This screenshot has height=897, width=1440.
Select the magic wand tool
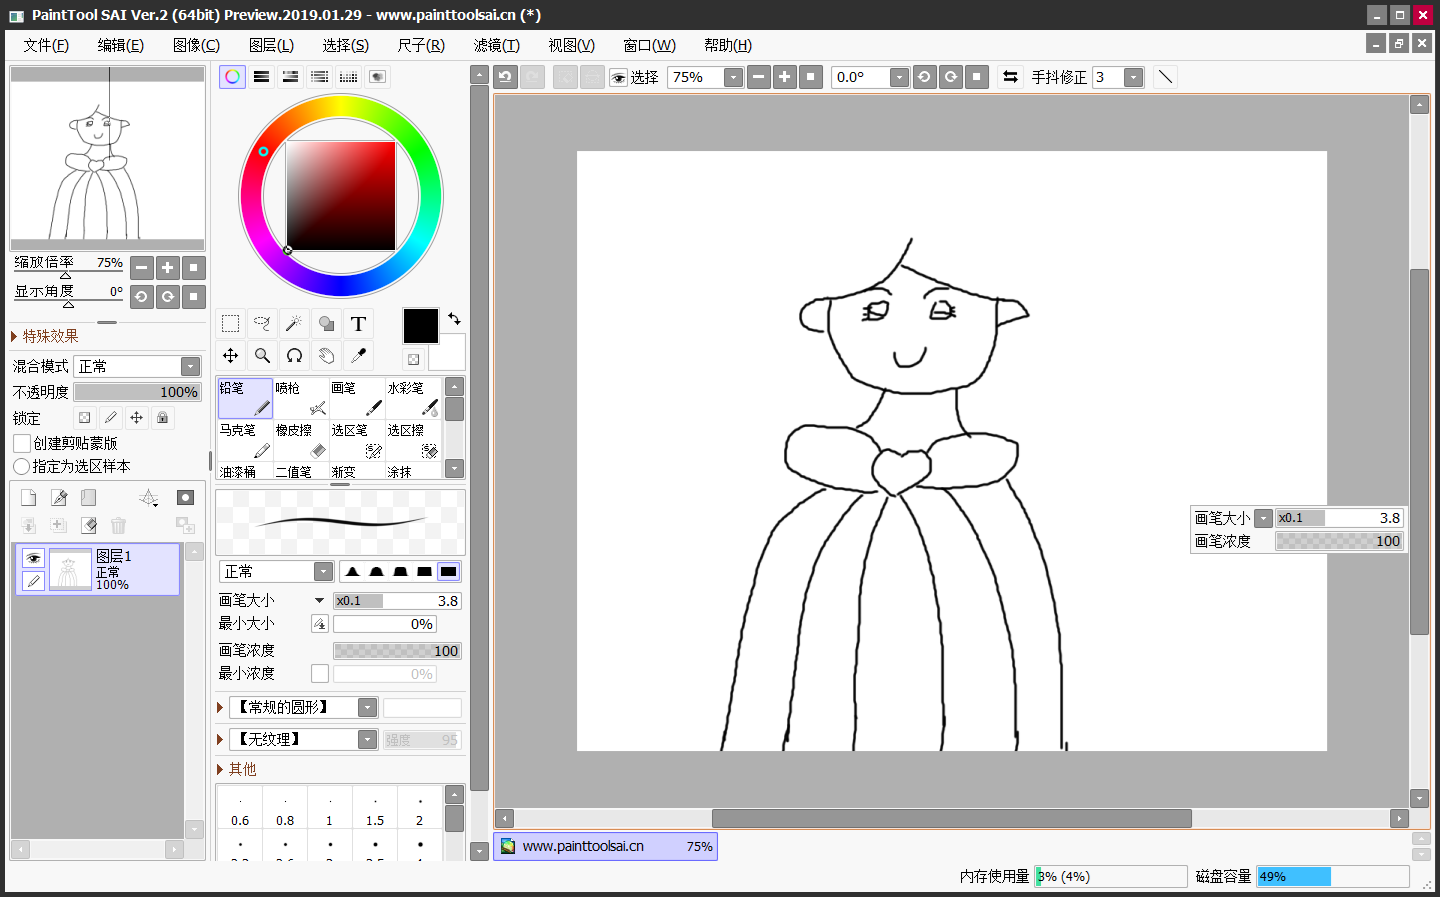[294, 324]
